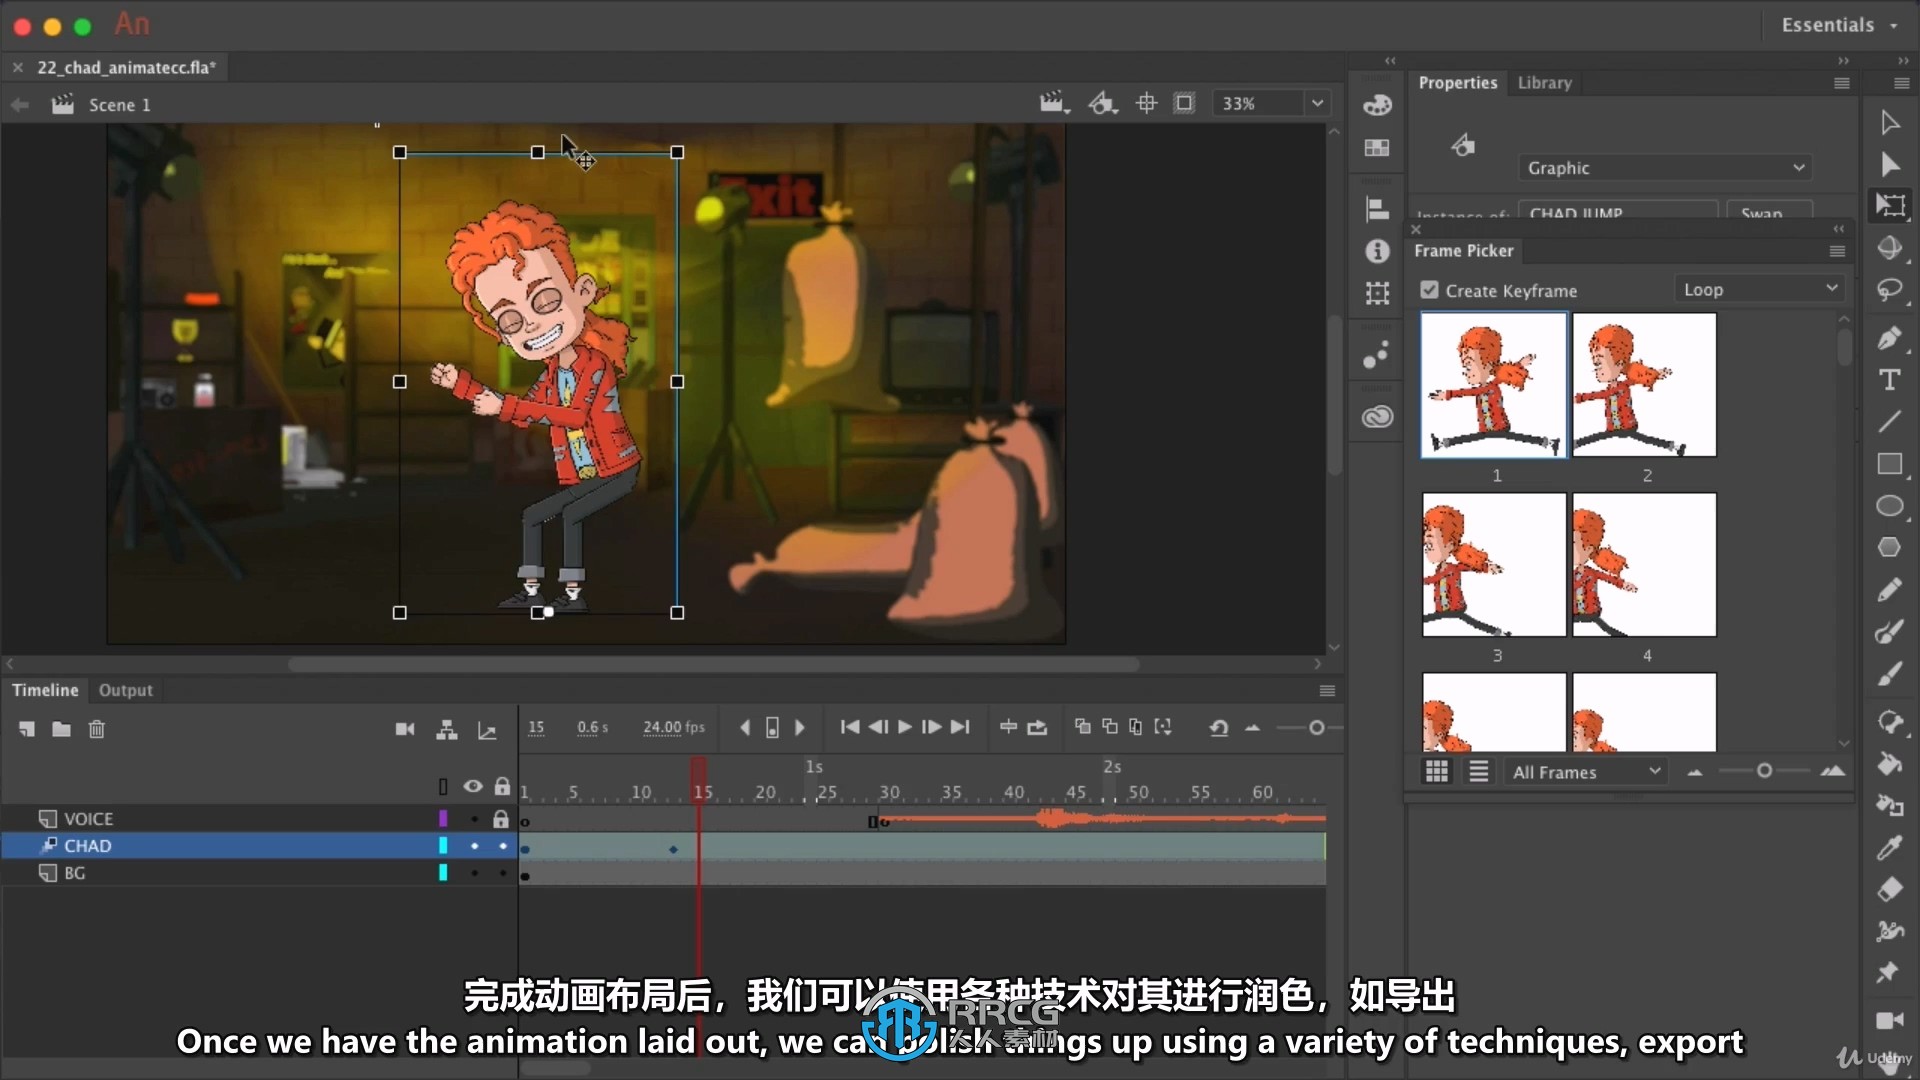Open the Creative Cloud Libraries icon
Viewport: 1920px width, 1080px height.
[1377, 417]
